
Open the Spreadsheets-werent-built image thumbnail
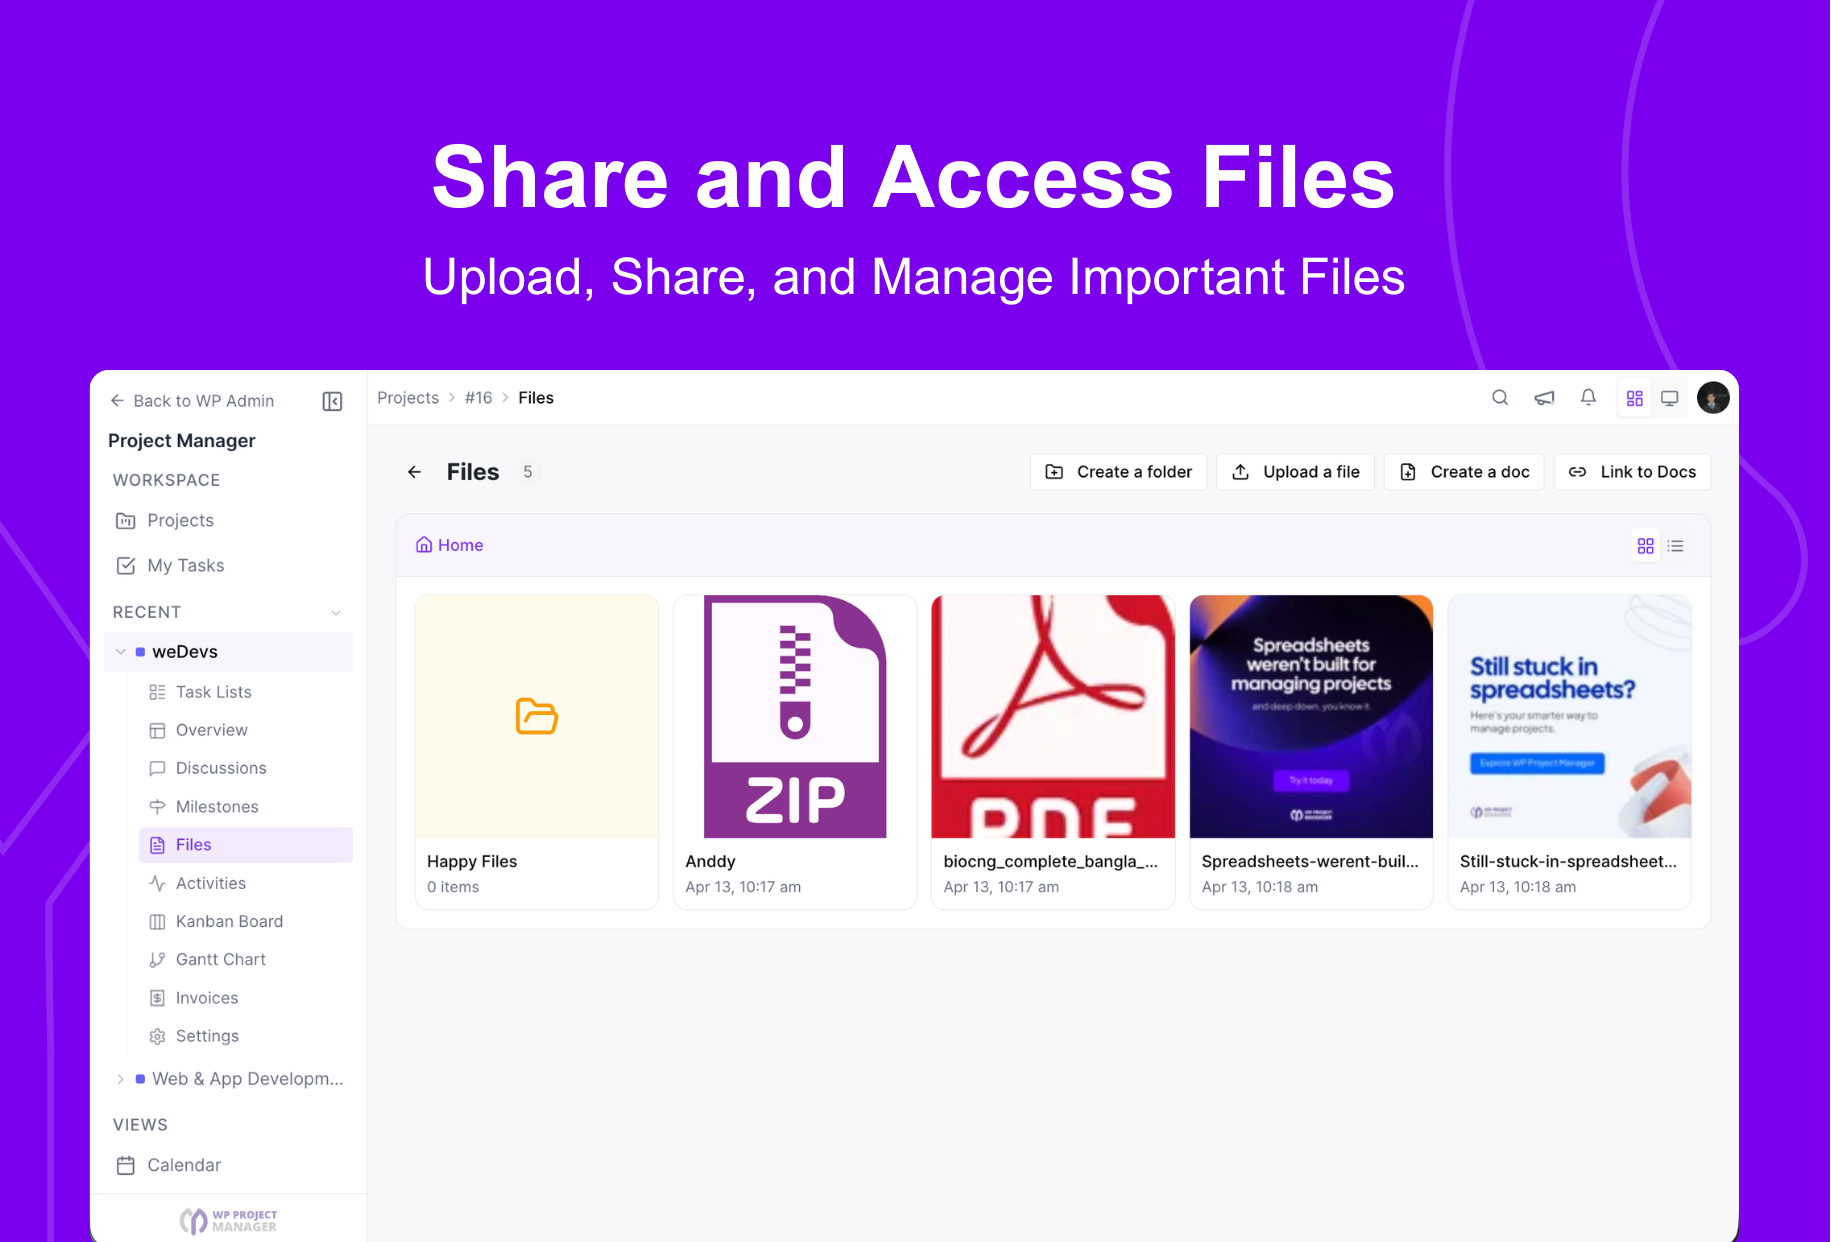(1311, 717)
